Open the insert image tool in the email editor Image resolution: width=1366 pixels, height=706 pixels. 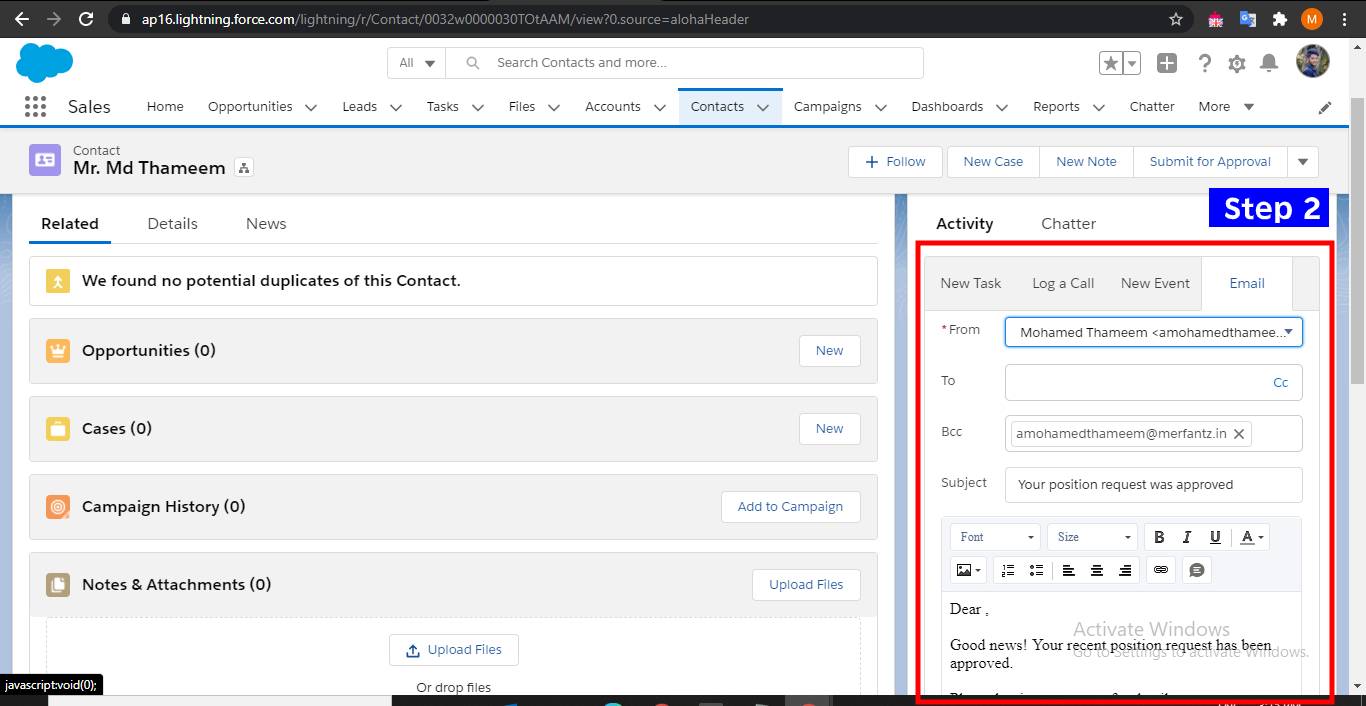pyautogui.click(x=962, y=570)
